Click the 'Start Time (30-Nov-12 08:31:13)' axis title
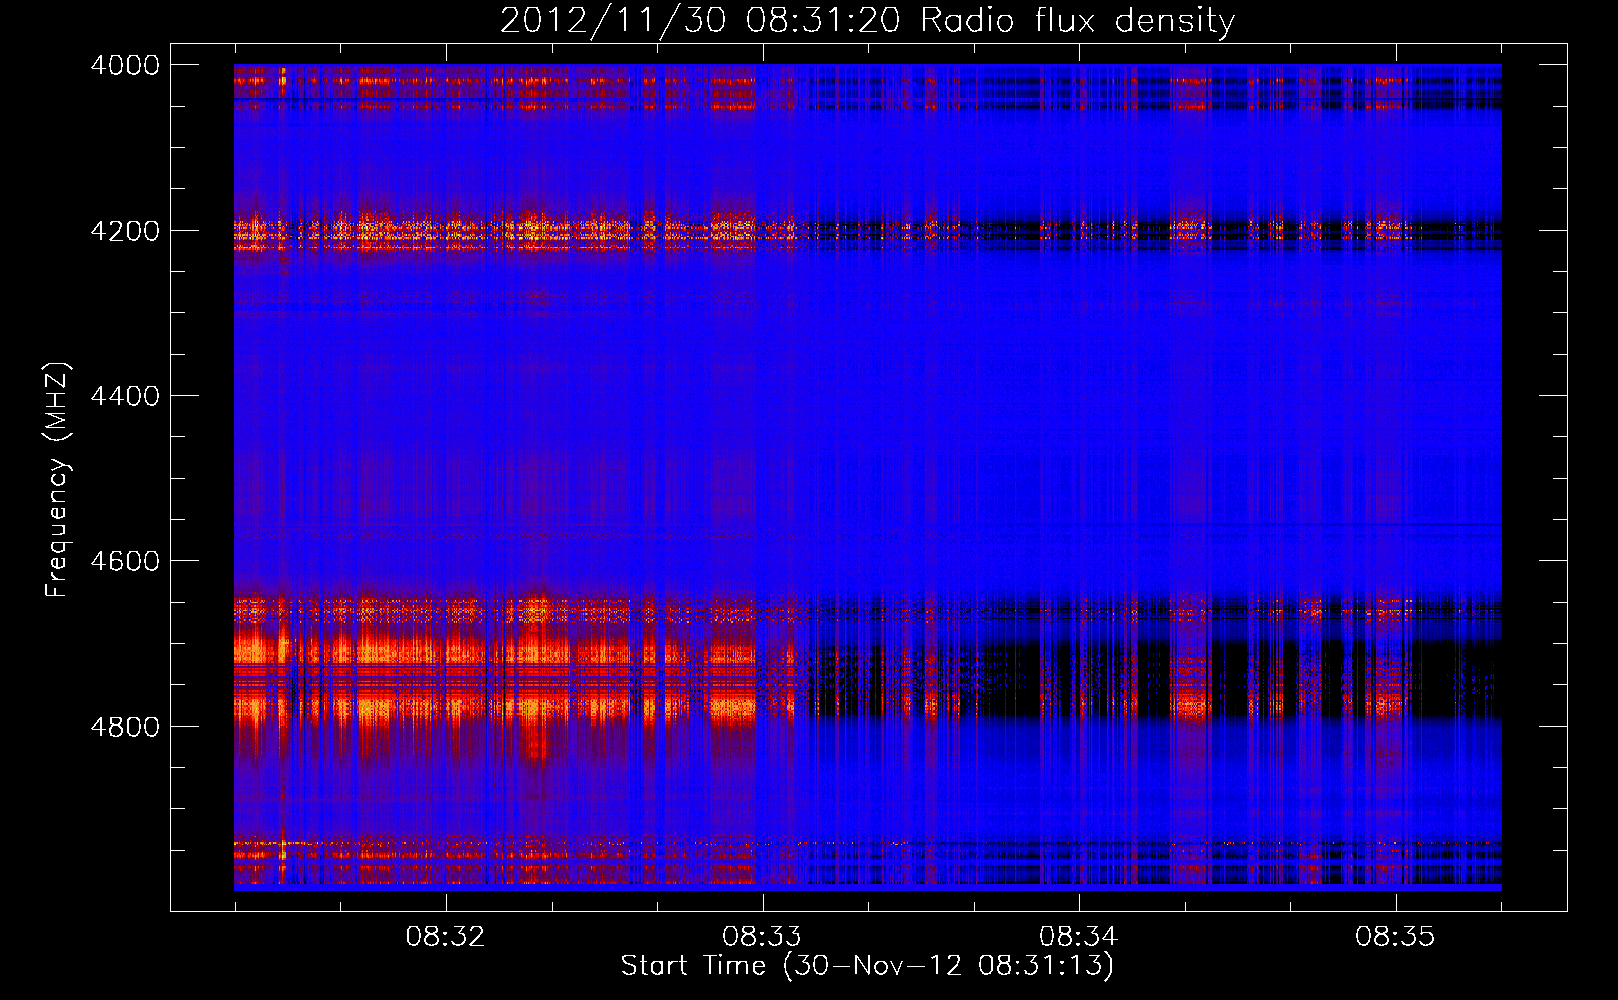1618x1000 pixels. (x=867, y=966)
